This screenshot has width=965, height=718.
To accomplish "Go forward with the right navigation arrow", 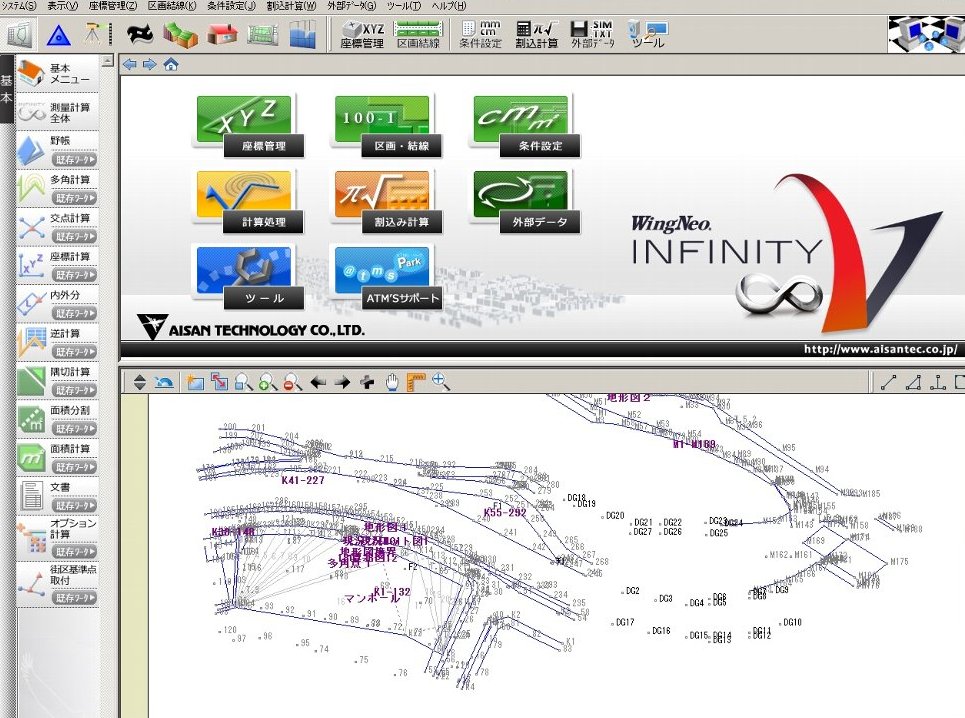I will [150, 65].
